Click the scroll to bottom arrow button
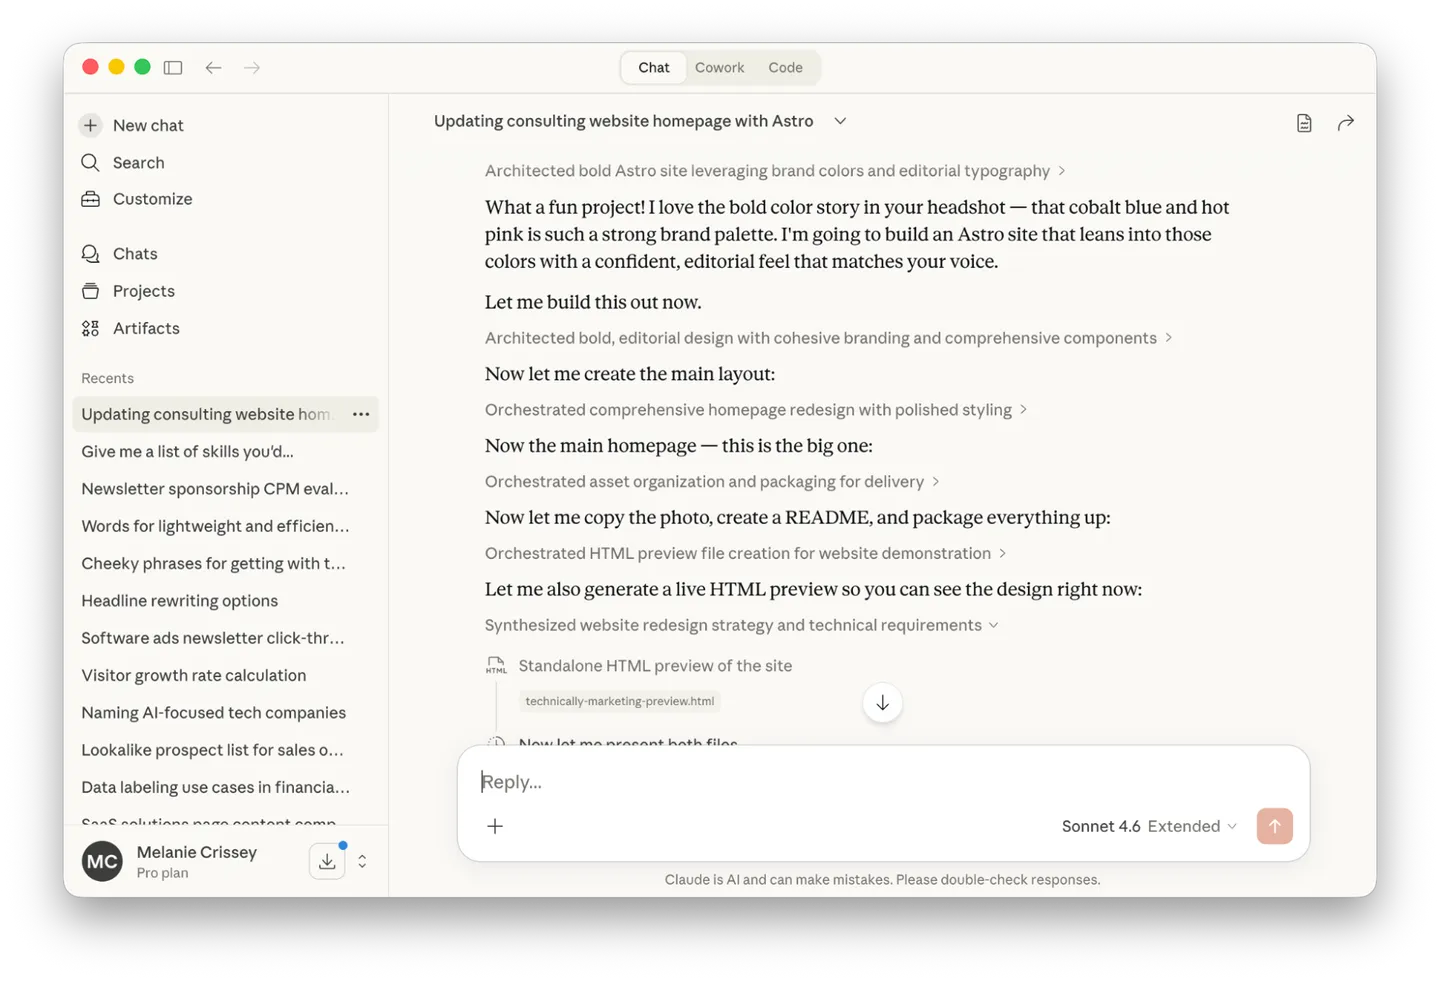Image resolution: width=1440 pixels, height=981 pixels. pos(882,703)
